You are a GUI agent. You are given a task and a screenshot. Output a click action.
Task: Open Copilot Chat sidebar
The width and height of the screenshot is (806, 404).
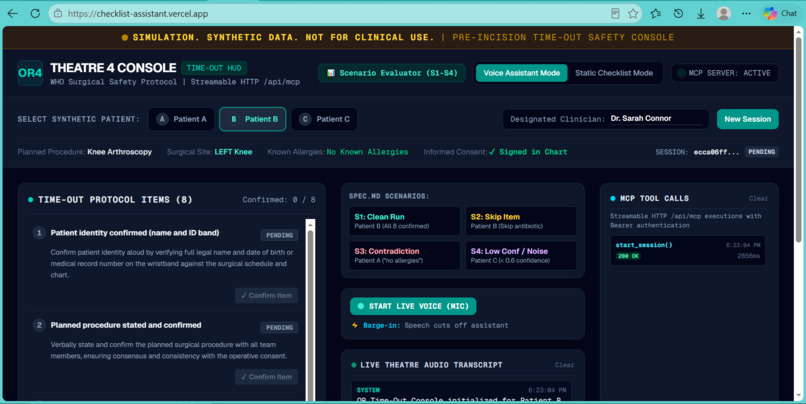point(780,13)
